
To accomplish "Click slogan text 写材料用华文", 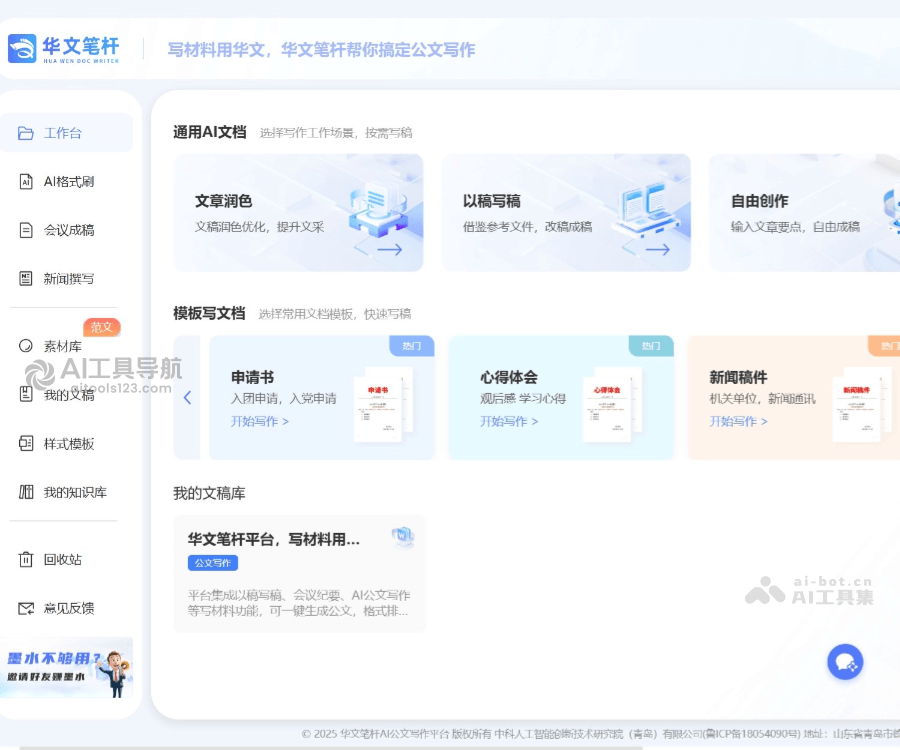I will [321, 50].
